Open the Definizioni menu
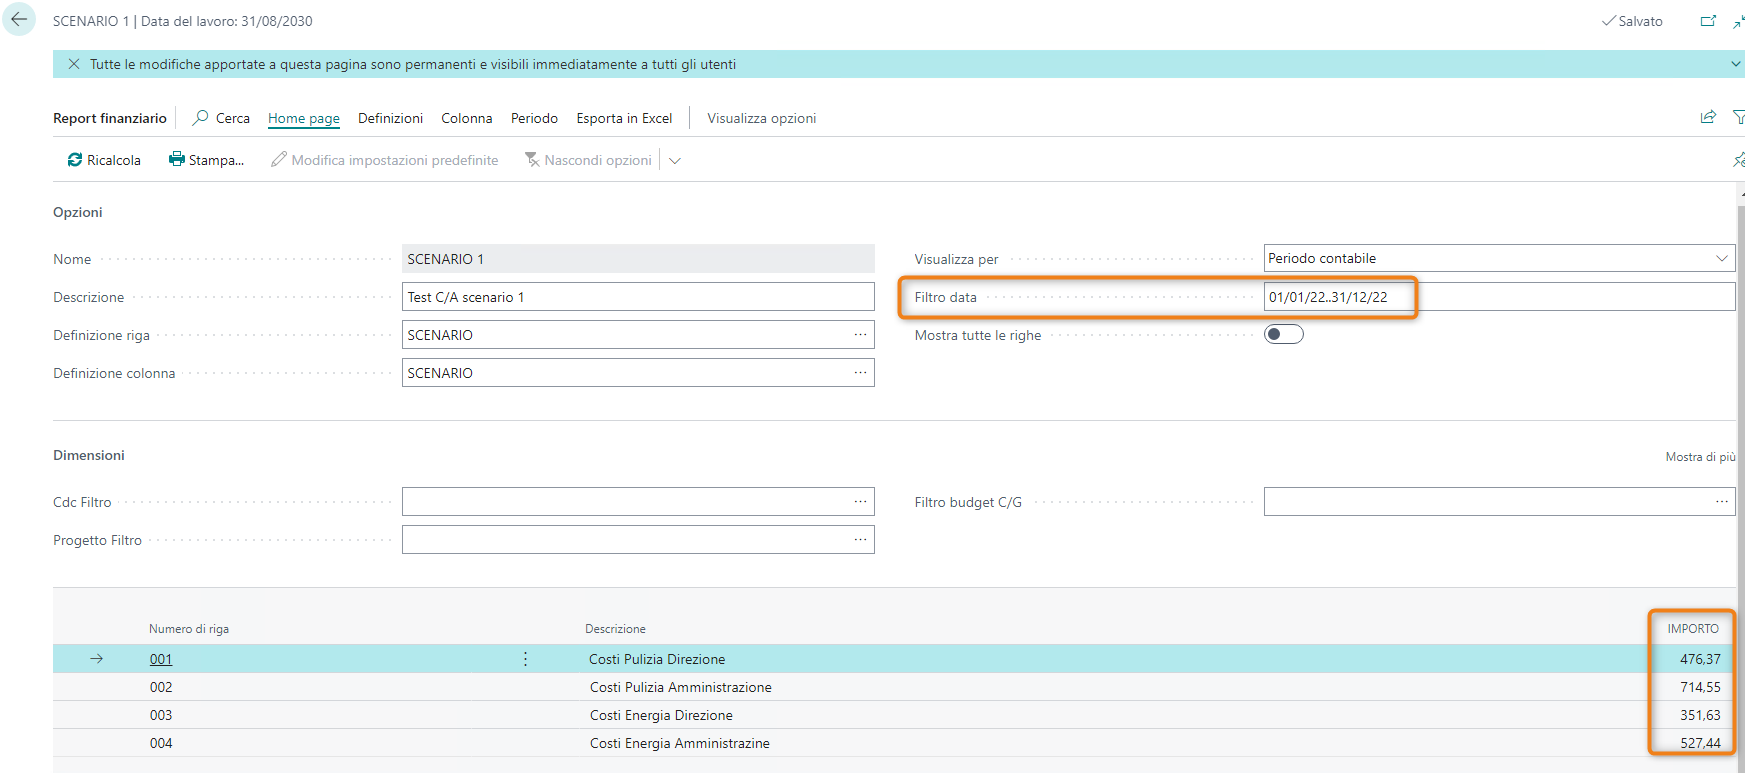The width and height of the screenshot is (1745, 773). [x=390, y=118]
